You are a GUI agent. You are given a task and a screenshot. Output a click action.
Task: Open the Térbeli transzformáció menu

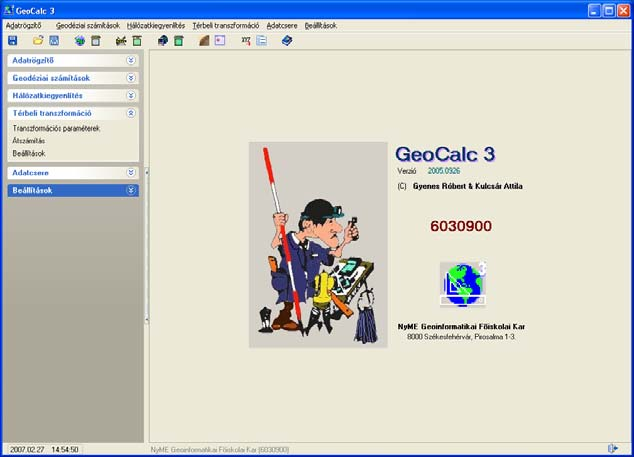pyautogui.click(x=226, y=25)
